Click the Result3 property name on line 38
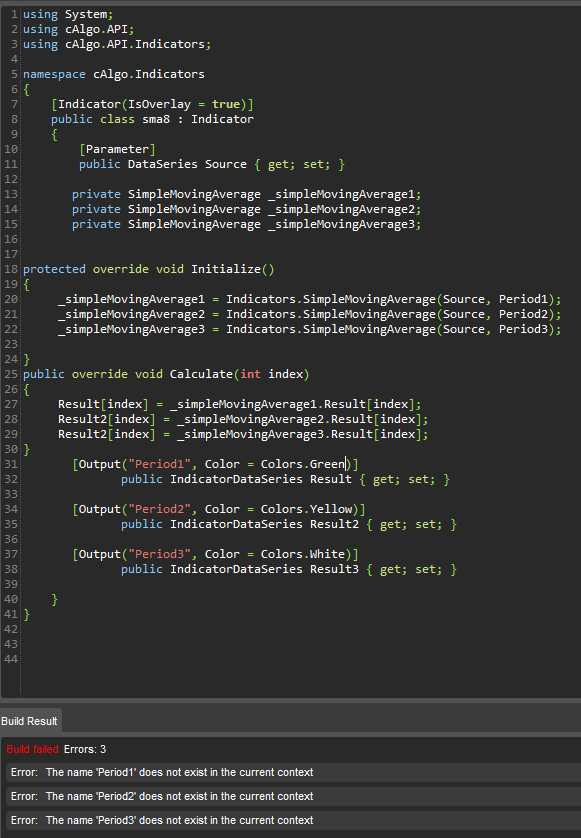 (x=335, y=569)
